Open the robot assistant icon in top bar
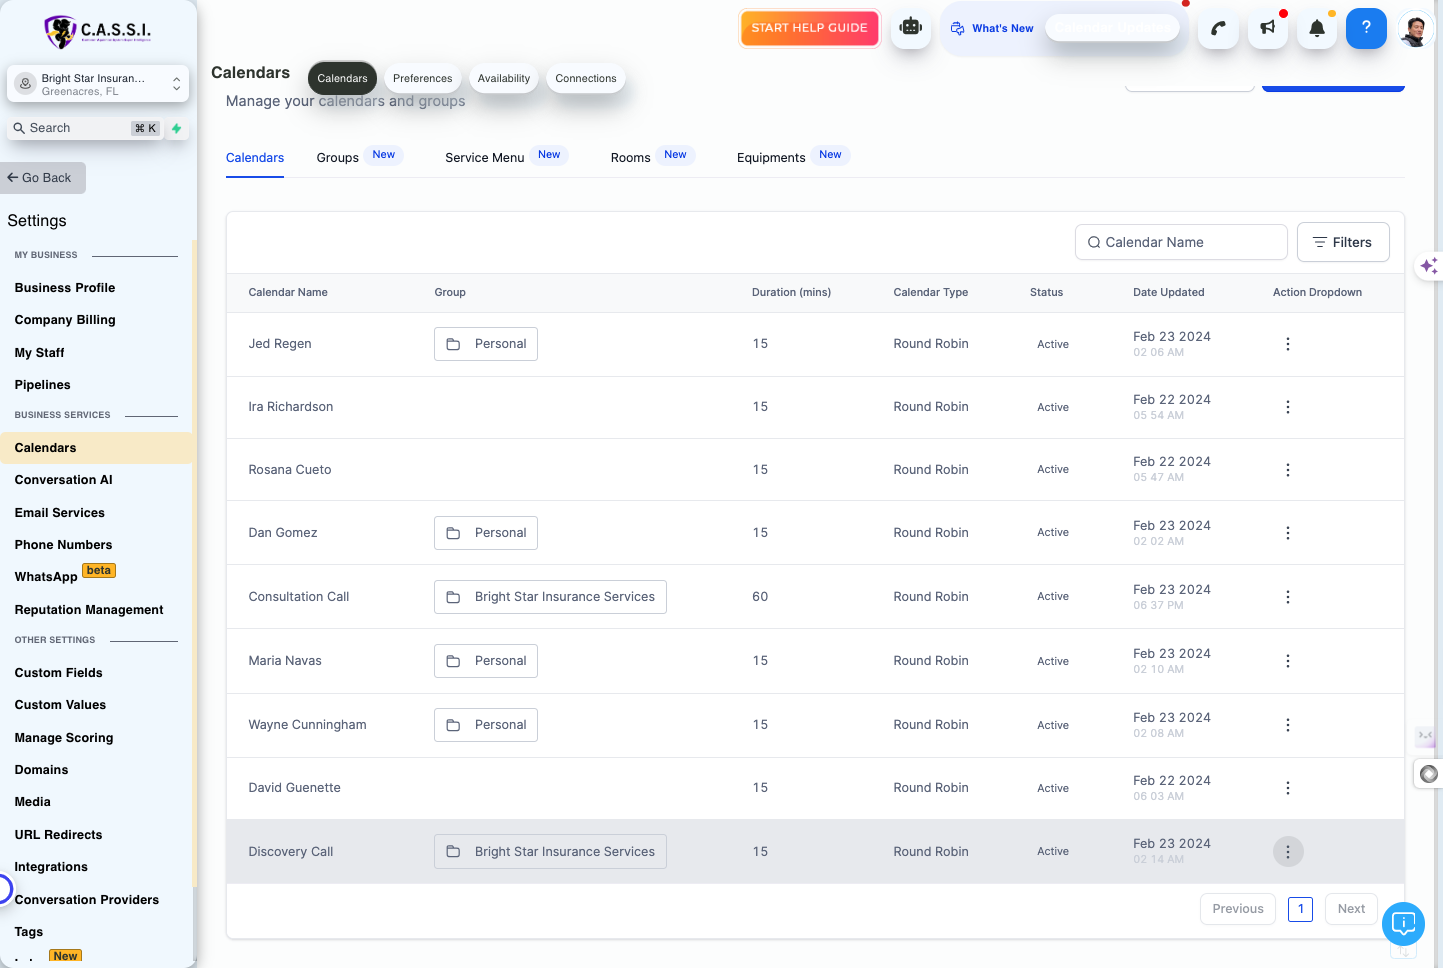The width and height of the screenshot is (1443, 968). coord(910,28)
